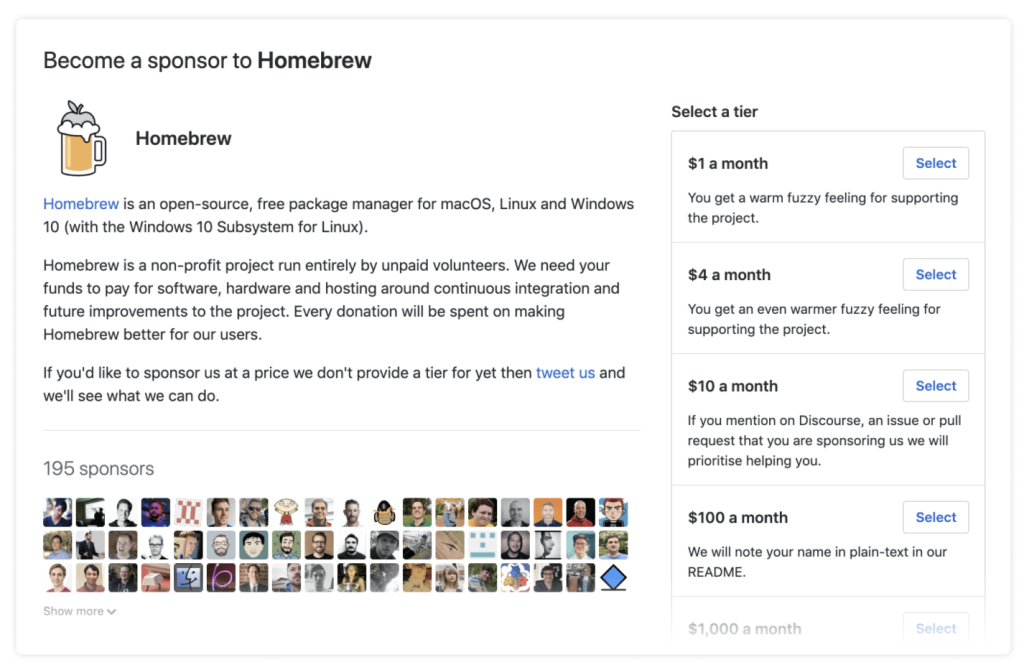Screen dimensions: 1024x665
Task: Click the red checkered pattern sponsor avatar
Action: pos(188,512)
